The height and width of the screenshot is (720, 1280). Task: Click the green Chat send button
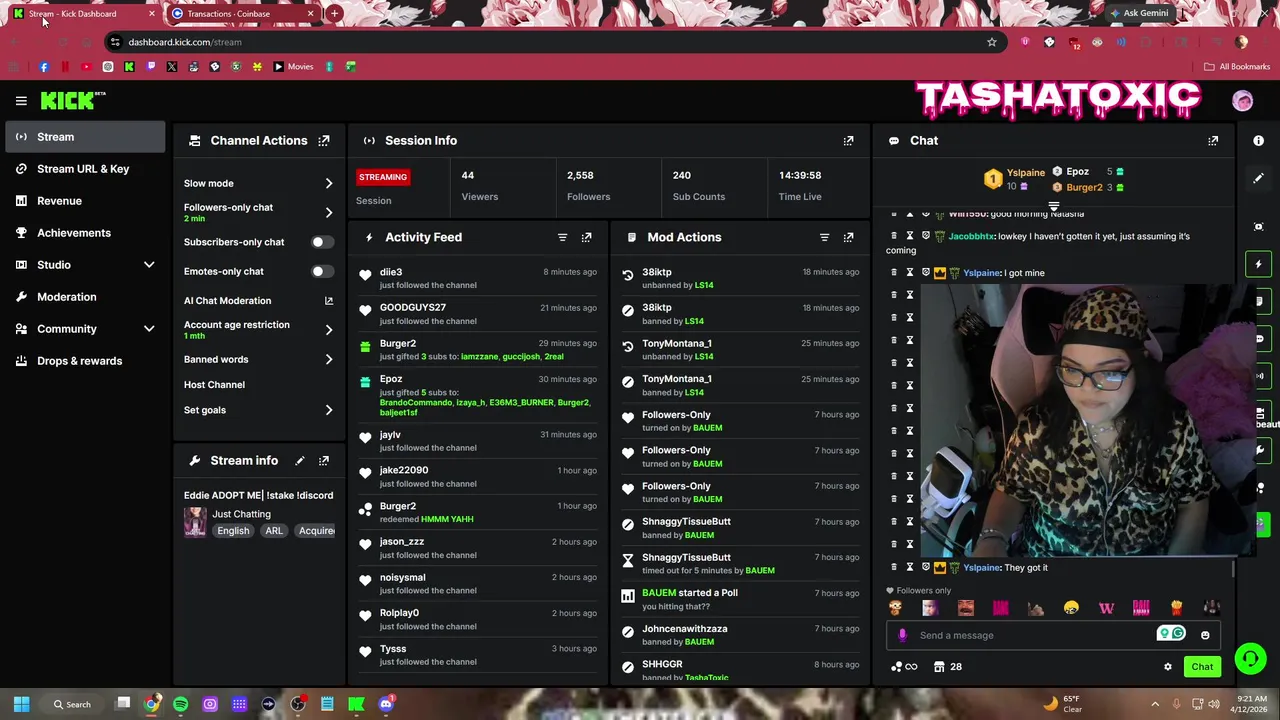[1202, 667]
